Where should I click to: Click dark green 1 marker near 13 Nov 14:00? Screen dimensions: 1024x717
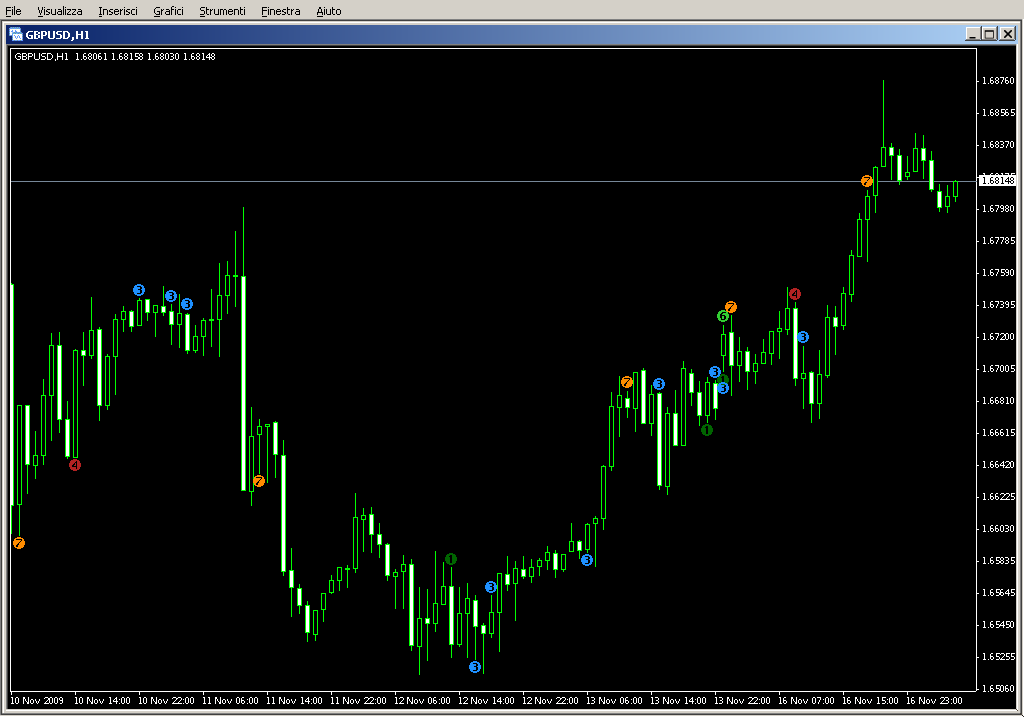pos(707,430)
